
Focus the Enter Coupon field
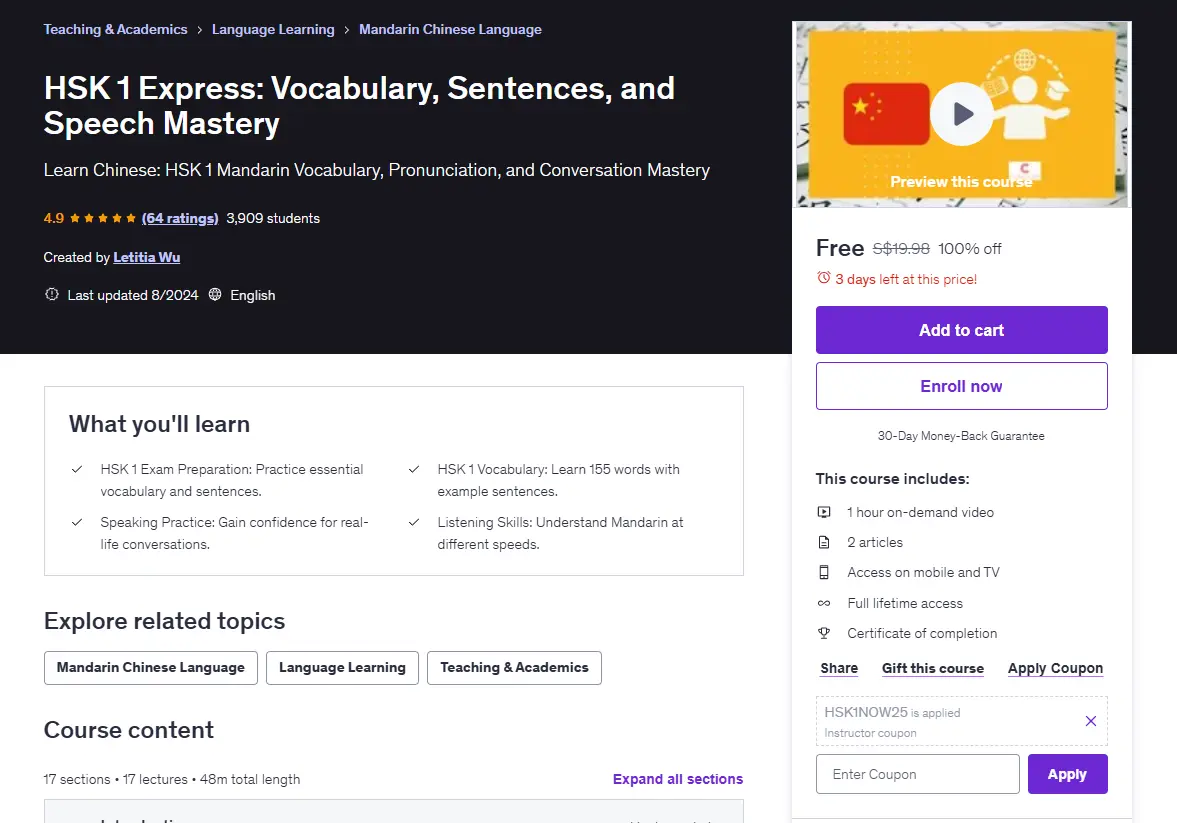coord(918,774)
